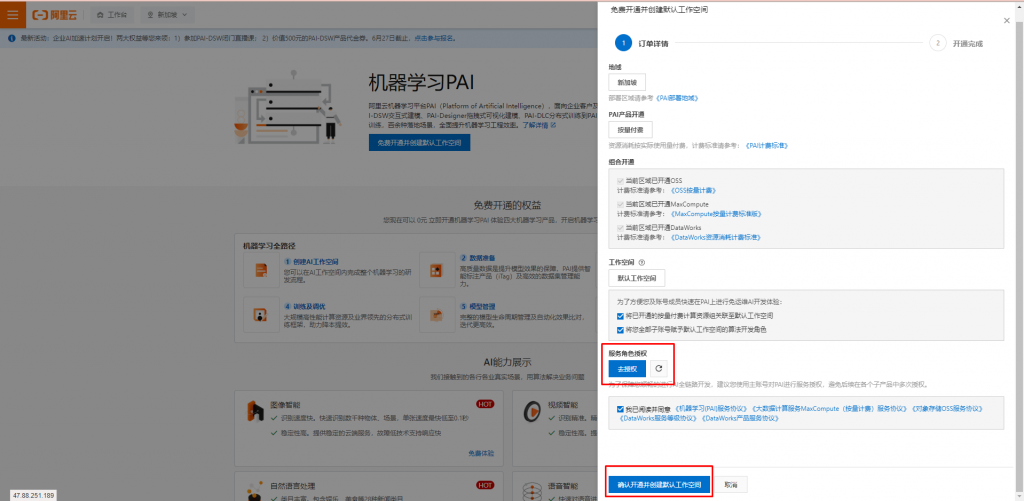The image size is (1024, 501).
Task: Click the 创建AI工作空间 card icon
Action: coord(261,270)
